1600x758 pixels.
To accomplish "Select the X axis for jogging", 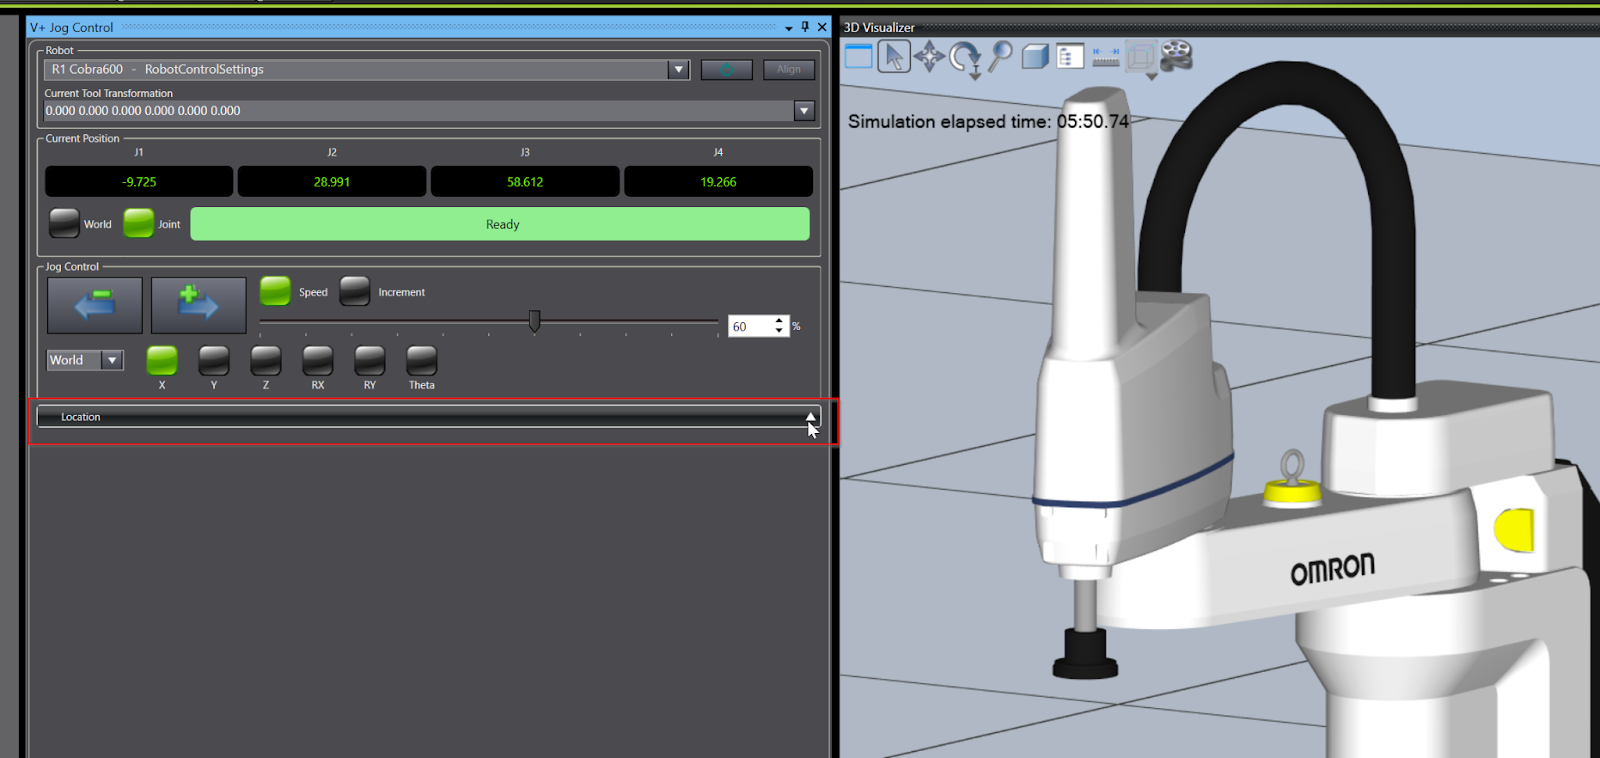I will 162,360.
